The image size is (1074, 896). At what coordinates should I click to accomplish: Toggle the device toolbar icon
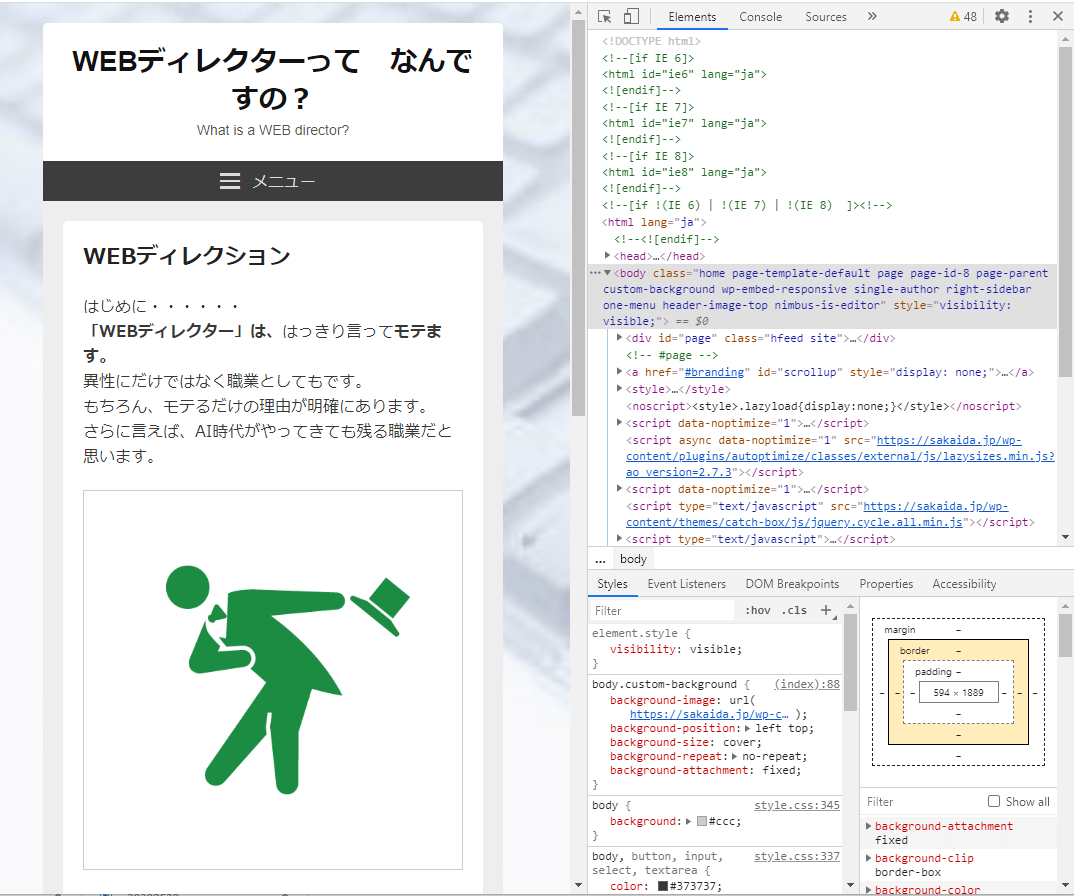[x=631, y=16]
